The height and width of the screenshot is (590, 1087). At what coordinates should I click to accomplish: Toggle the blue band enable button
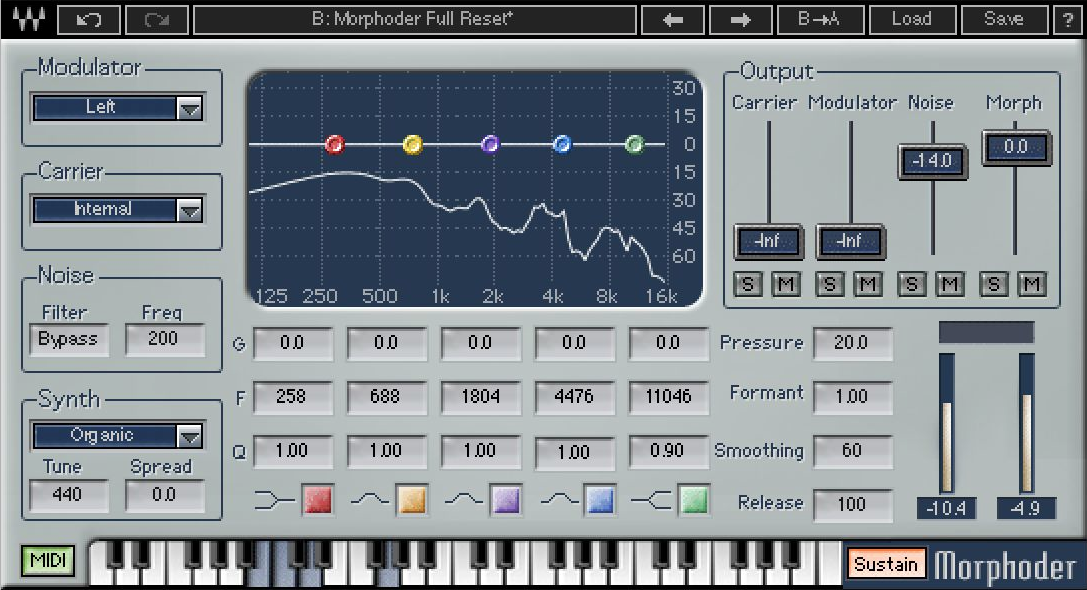click(x=600, y=500)
